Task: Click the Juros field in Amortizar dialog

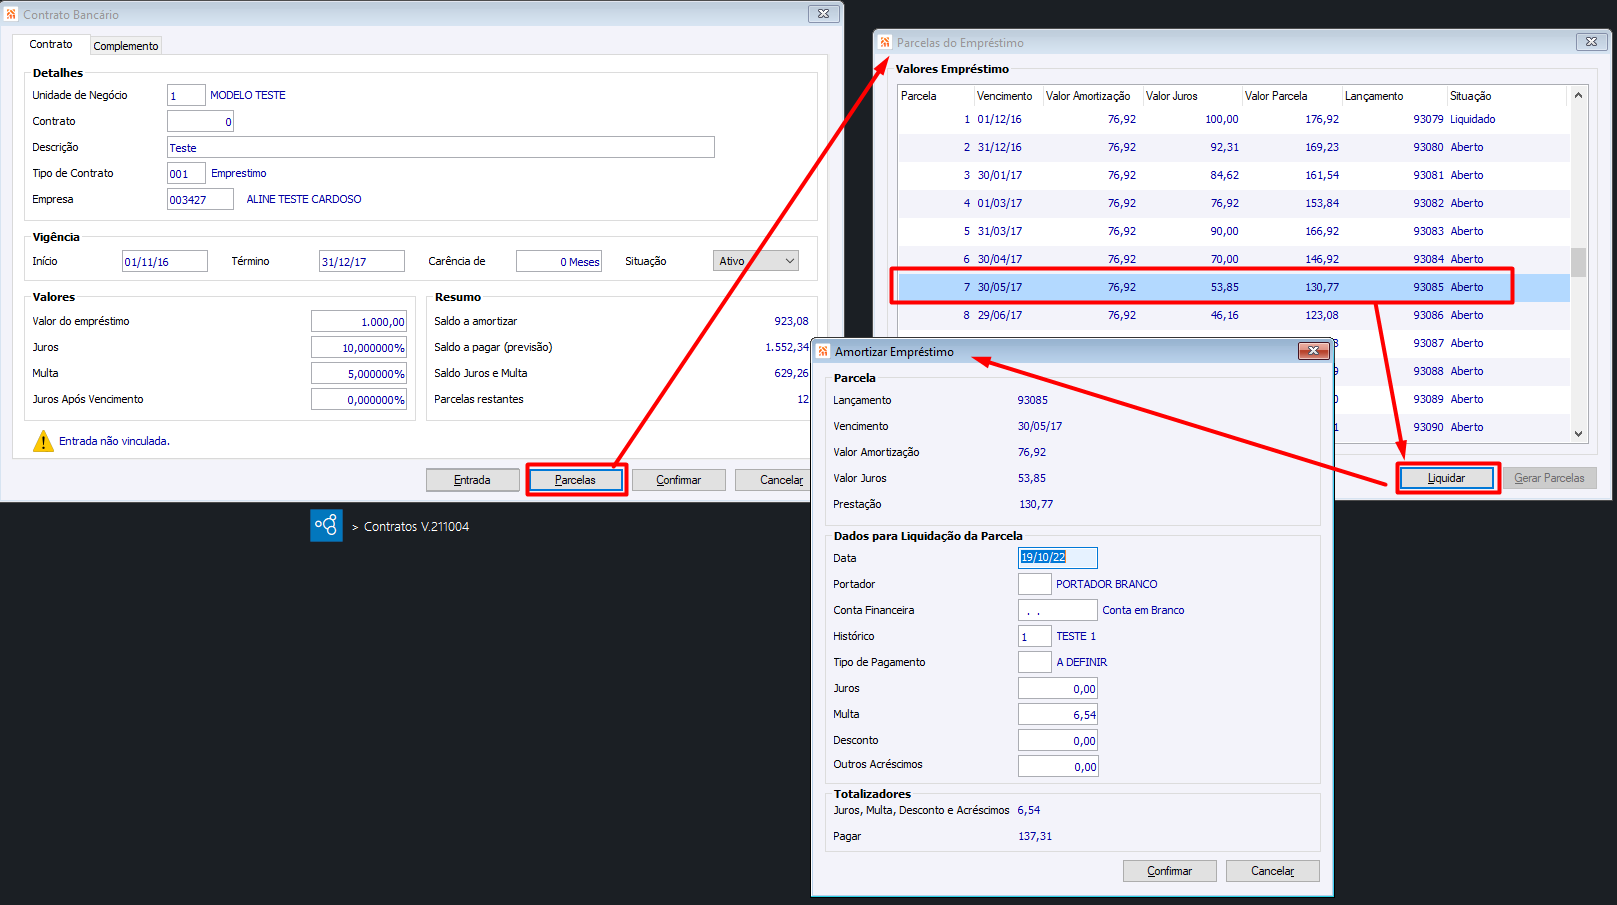Action: [1058, 688]
